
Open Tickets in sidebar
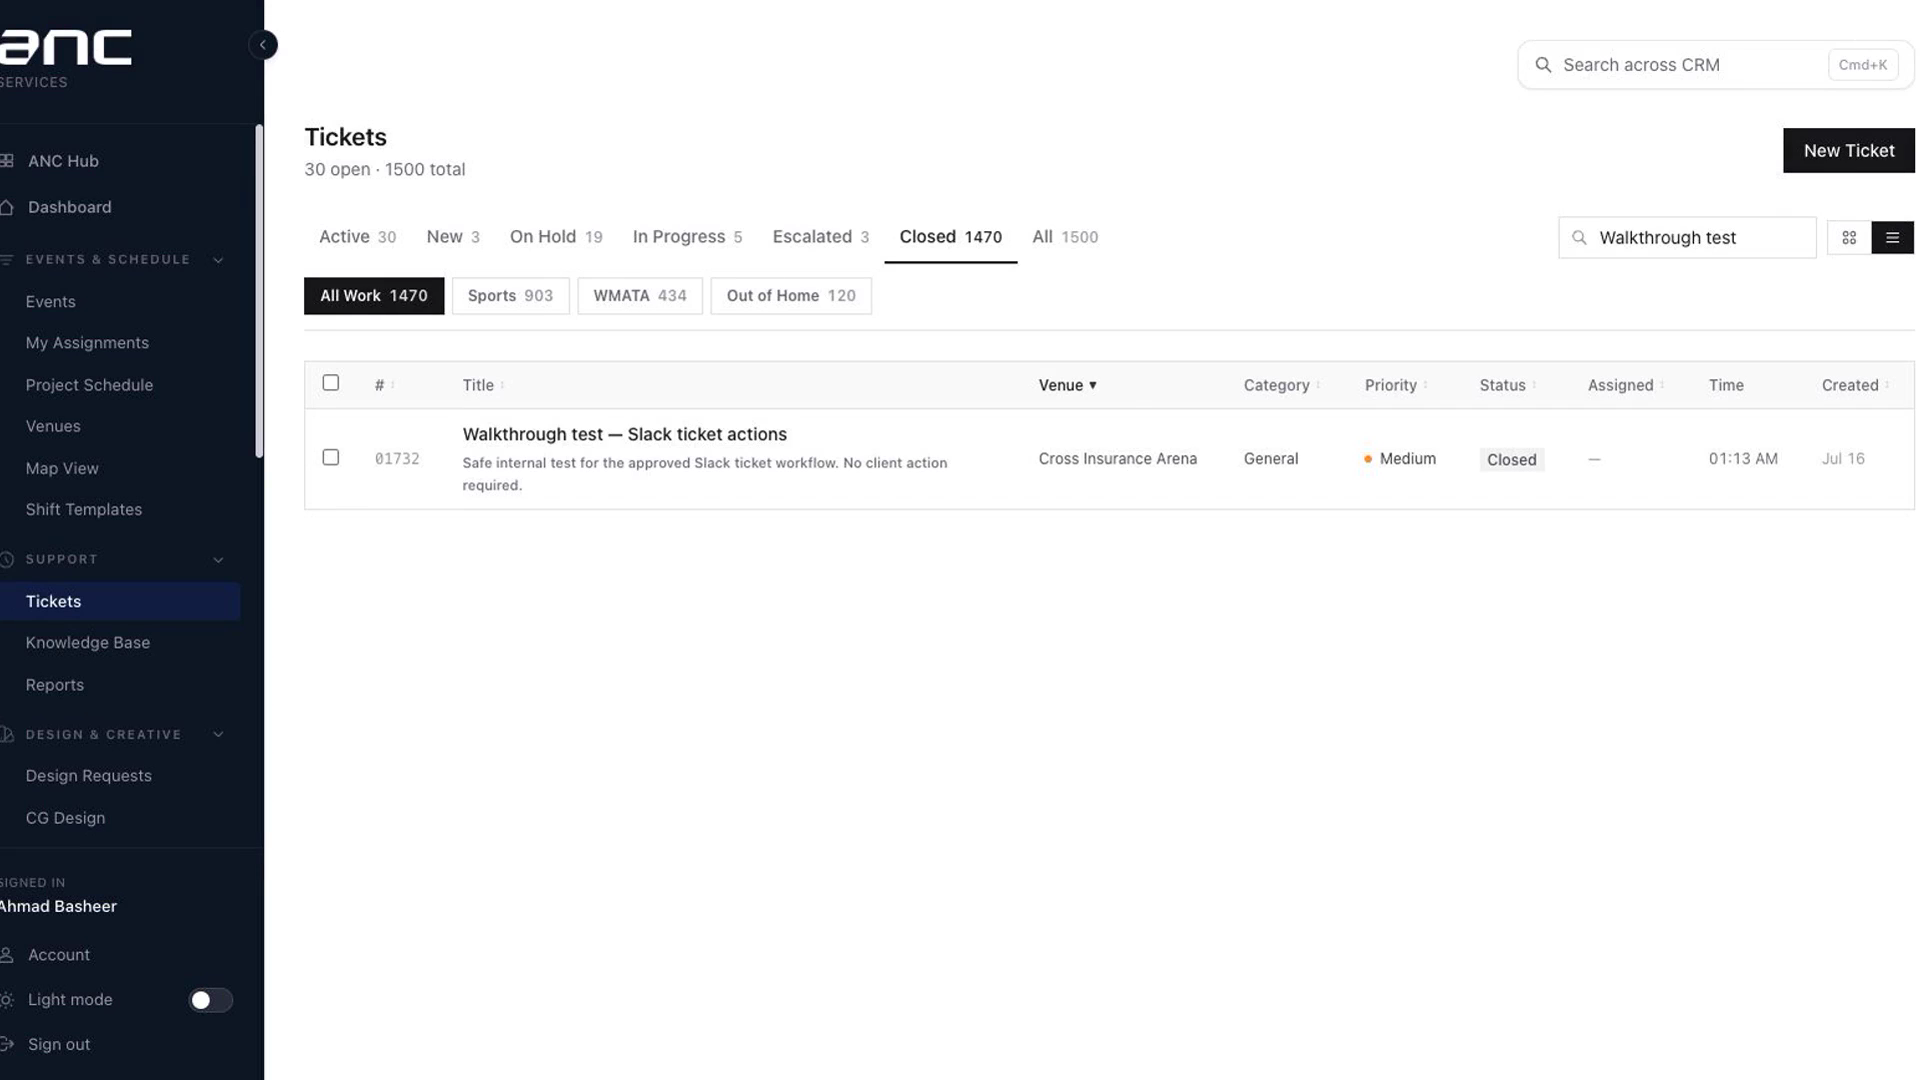120,601
